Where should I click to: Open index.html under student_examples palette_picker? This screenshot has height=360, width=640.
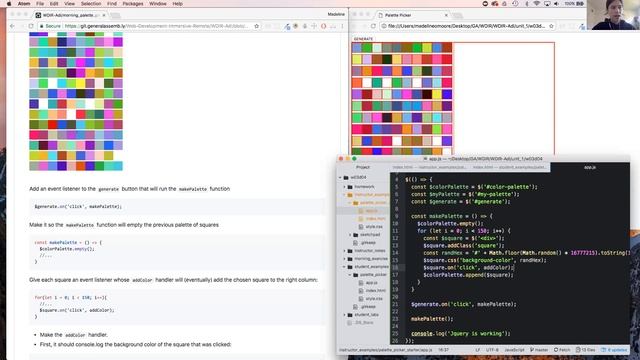372,291
